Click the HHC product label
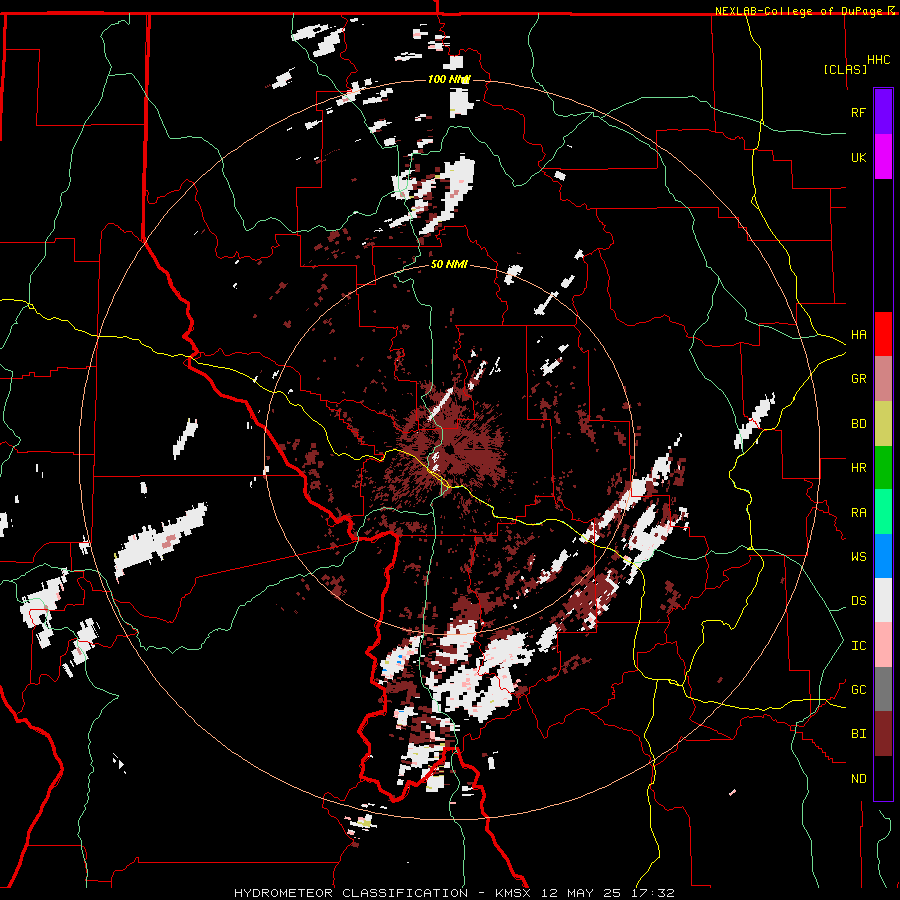 click(x=879, y=60)
